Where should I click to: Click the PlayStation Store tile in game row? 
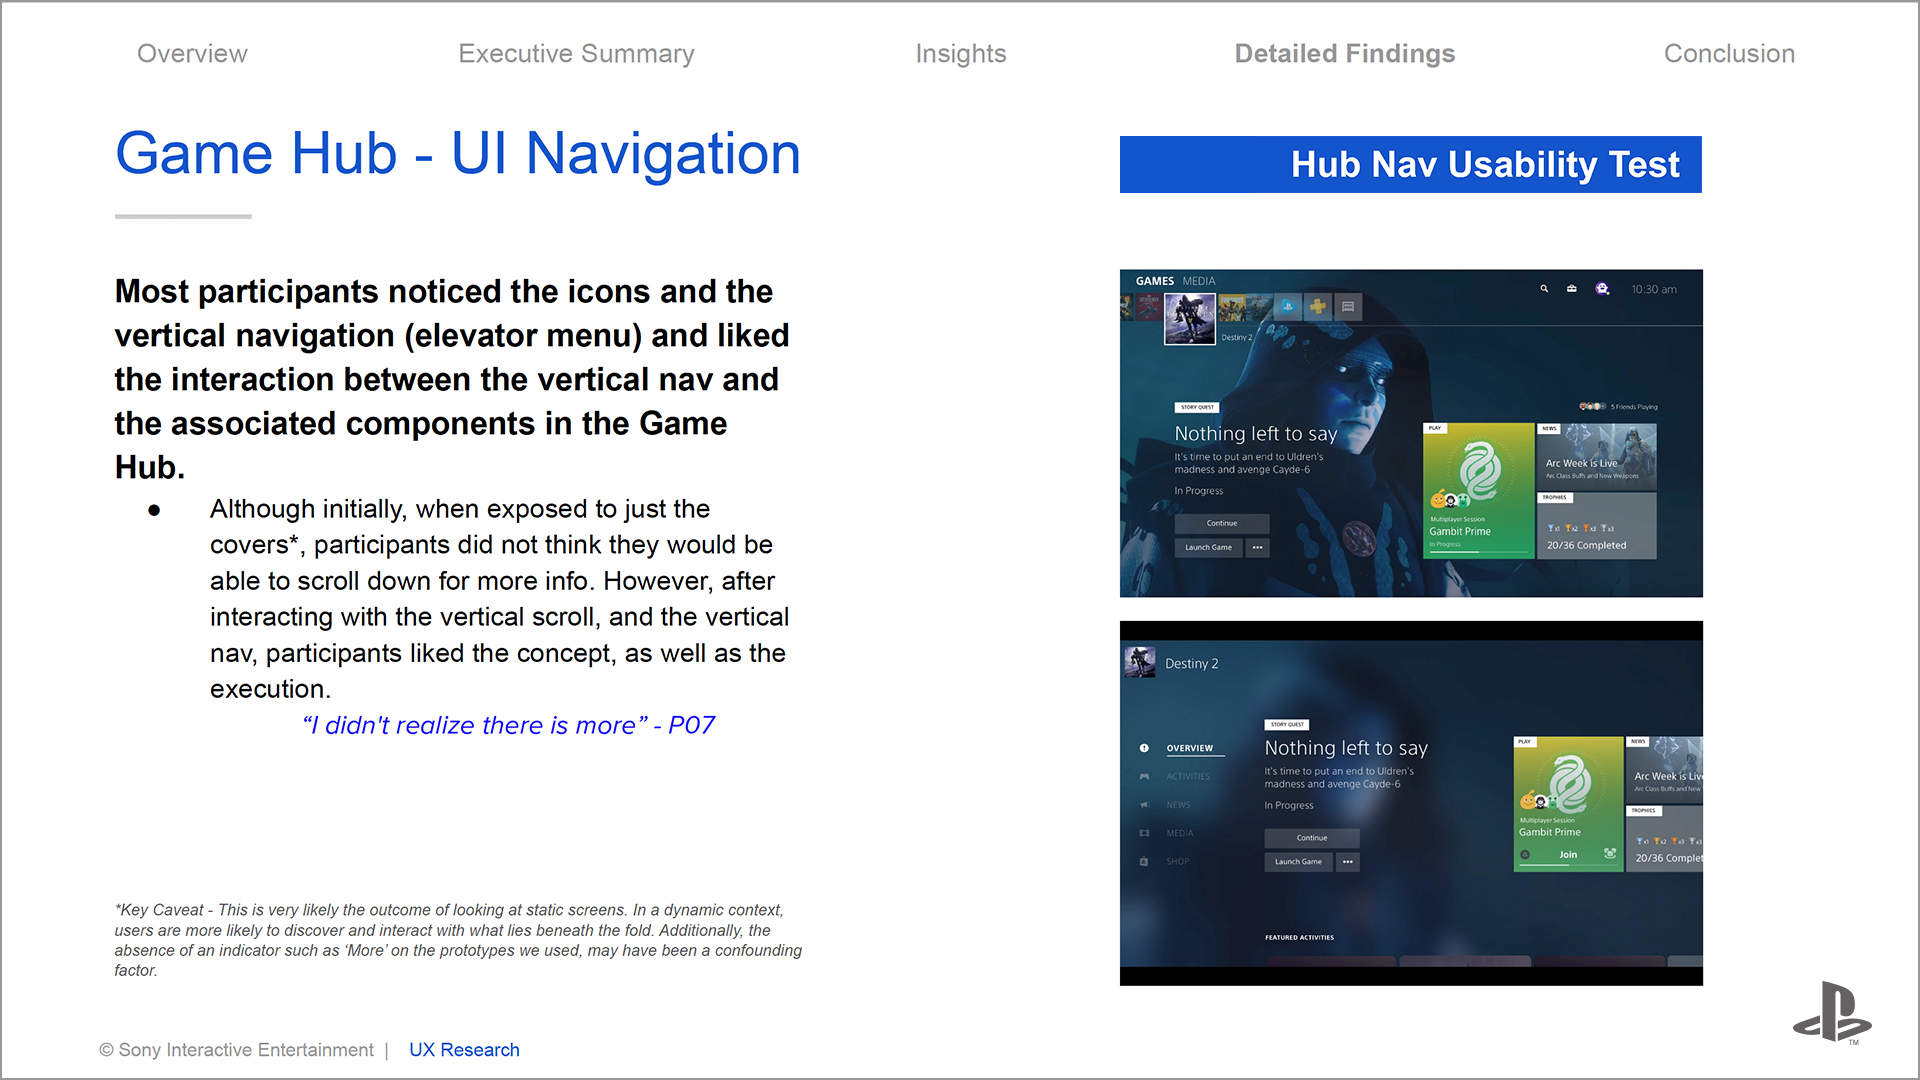[1288, 307]
